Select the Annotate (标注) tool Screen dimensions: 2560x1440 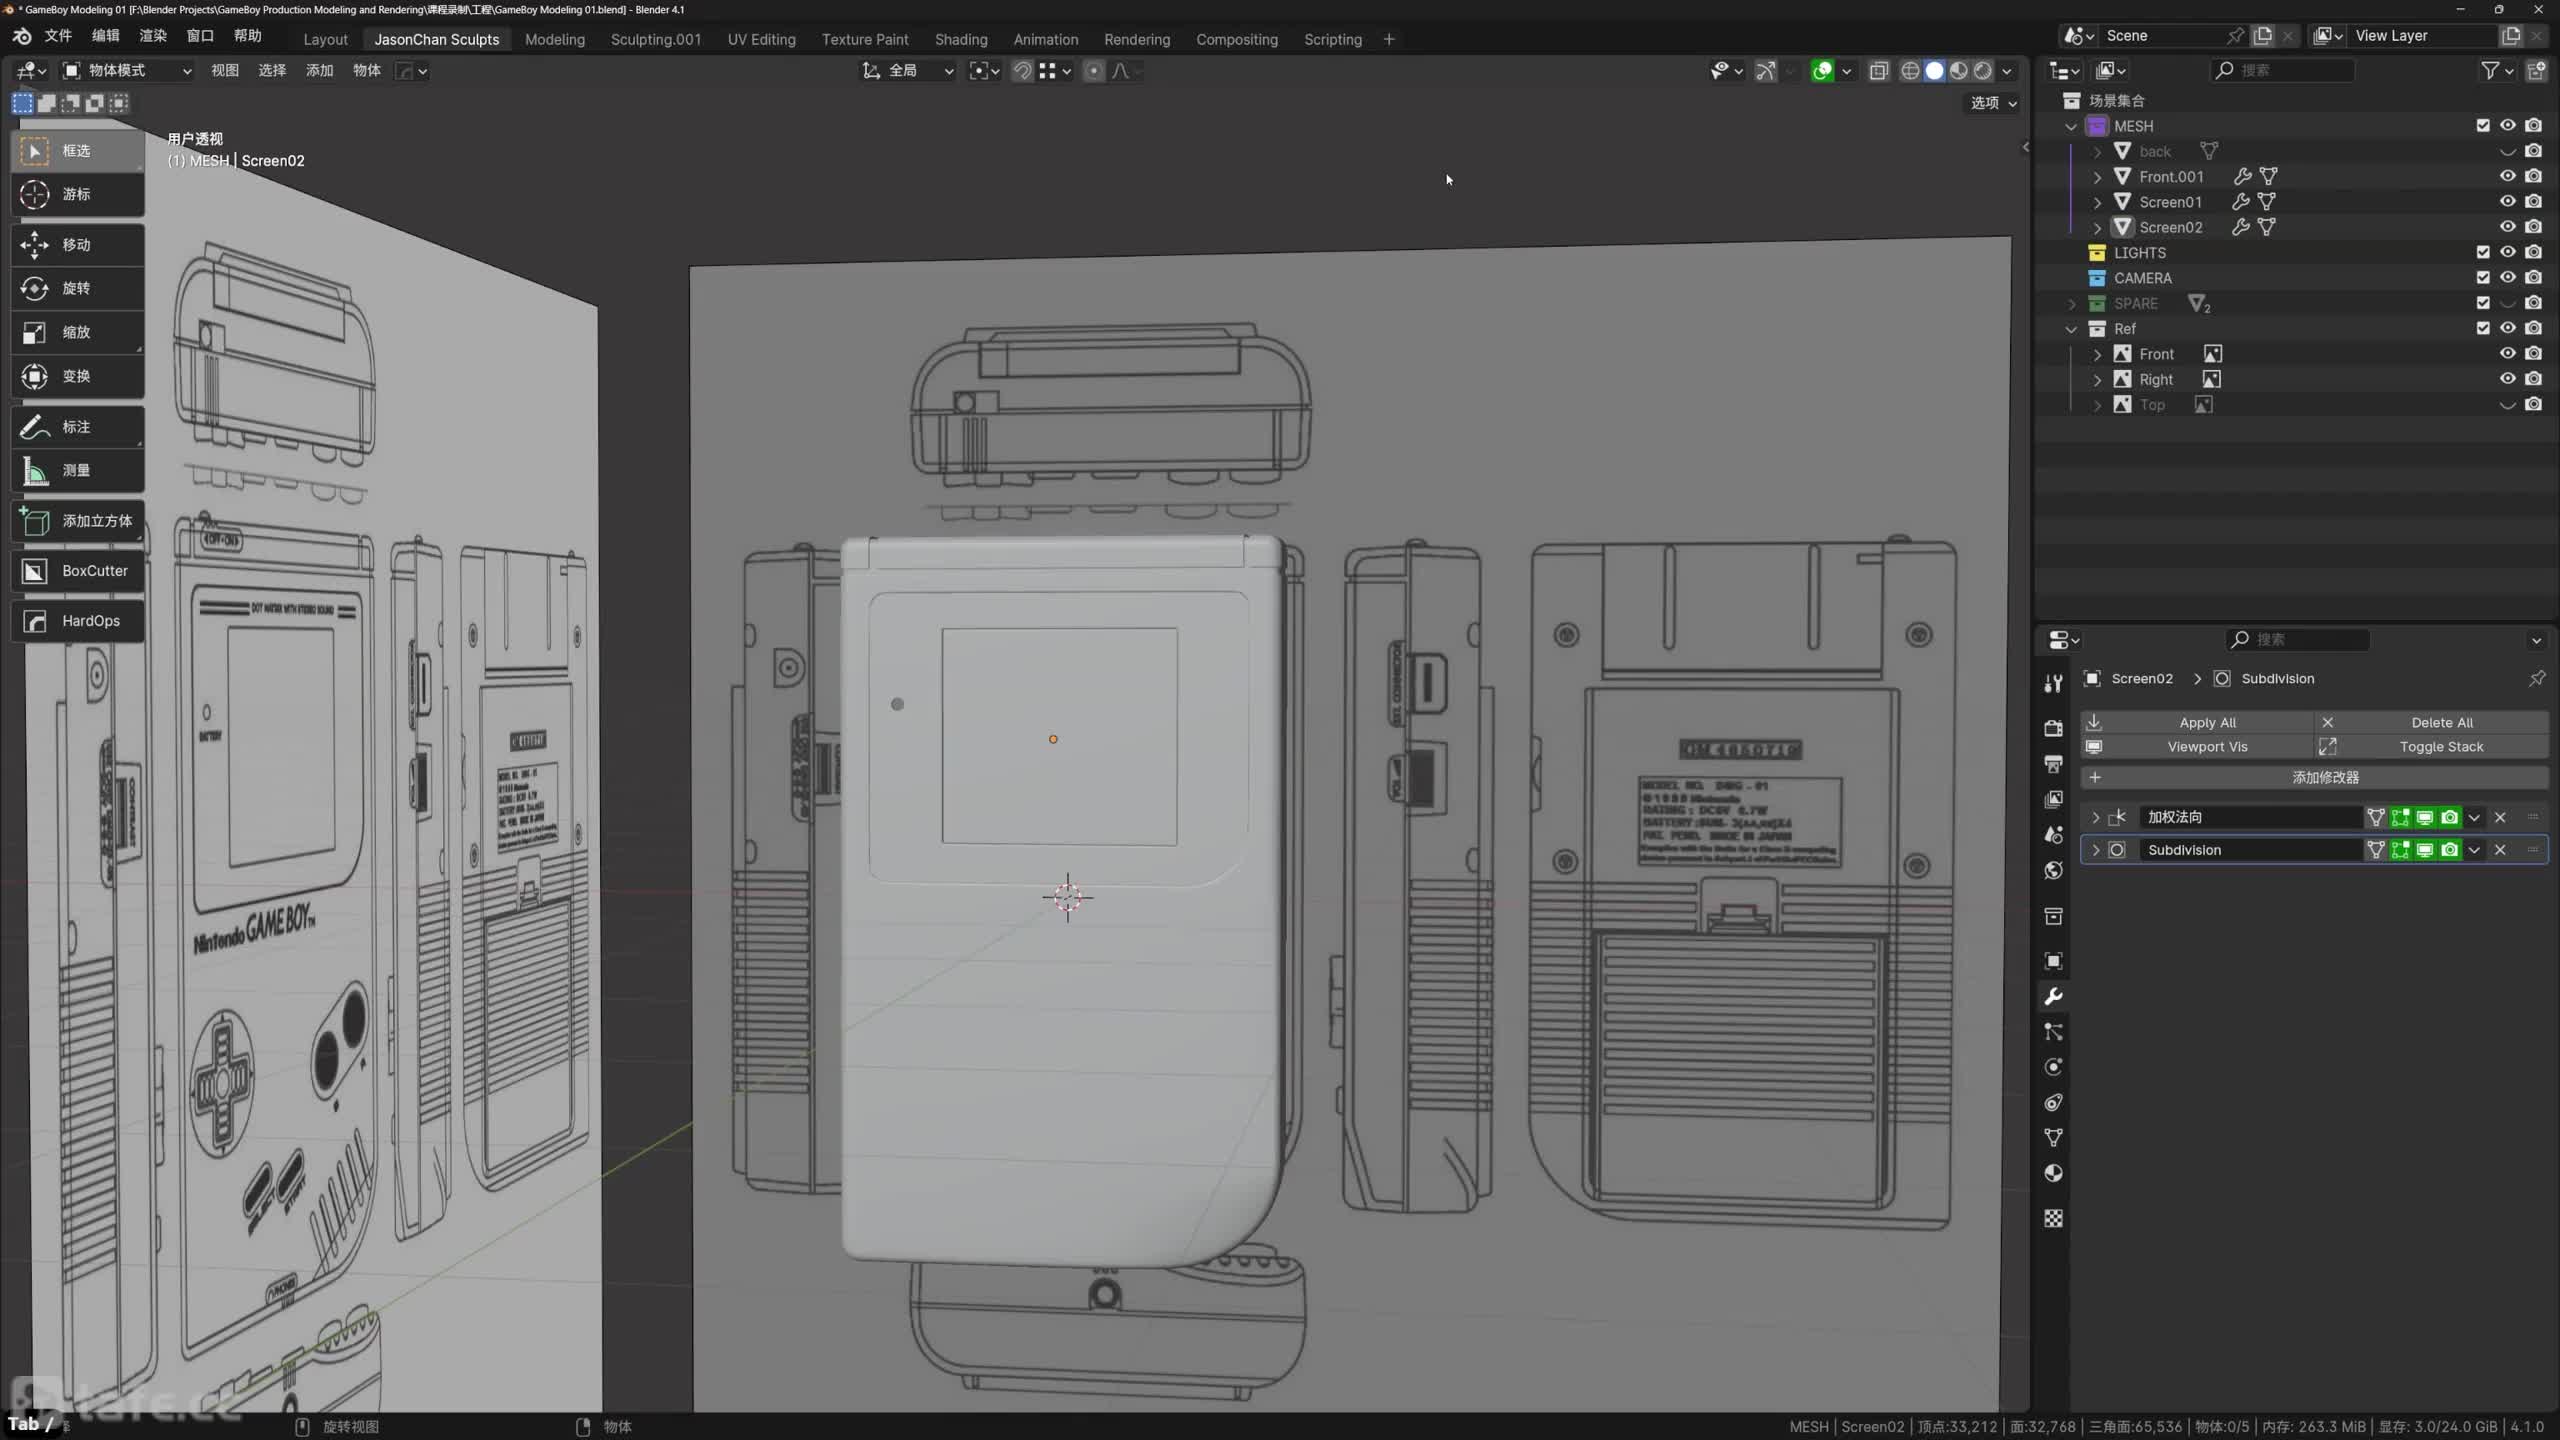[78, 427]
